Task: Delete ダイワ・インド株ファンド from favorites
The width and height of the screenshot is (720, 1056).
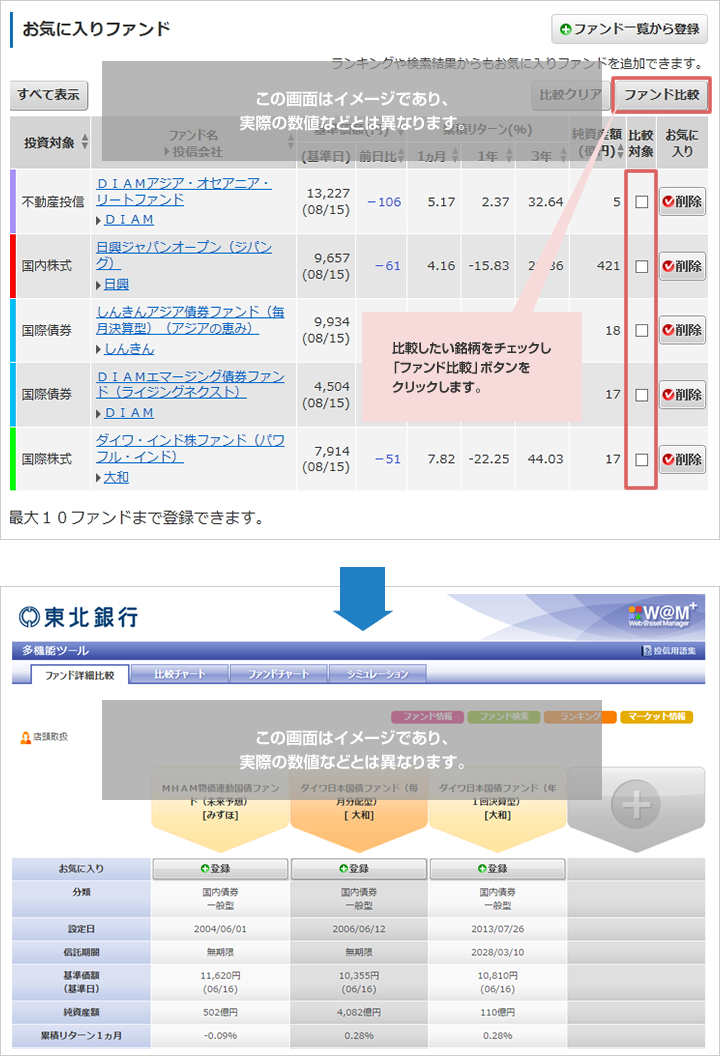Action: (682, 459)
